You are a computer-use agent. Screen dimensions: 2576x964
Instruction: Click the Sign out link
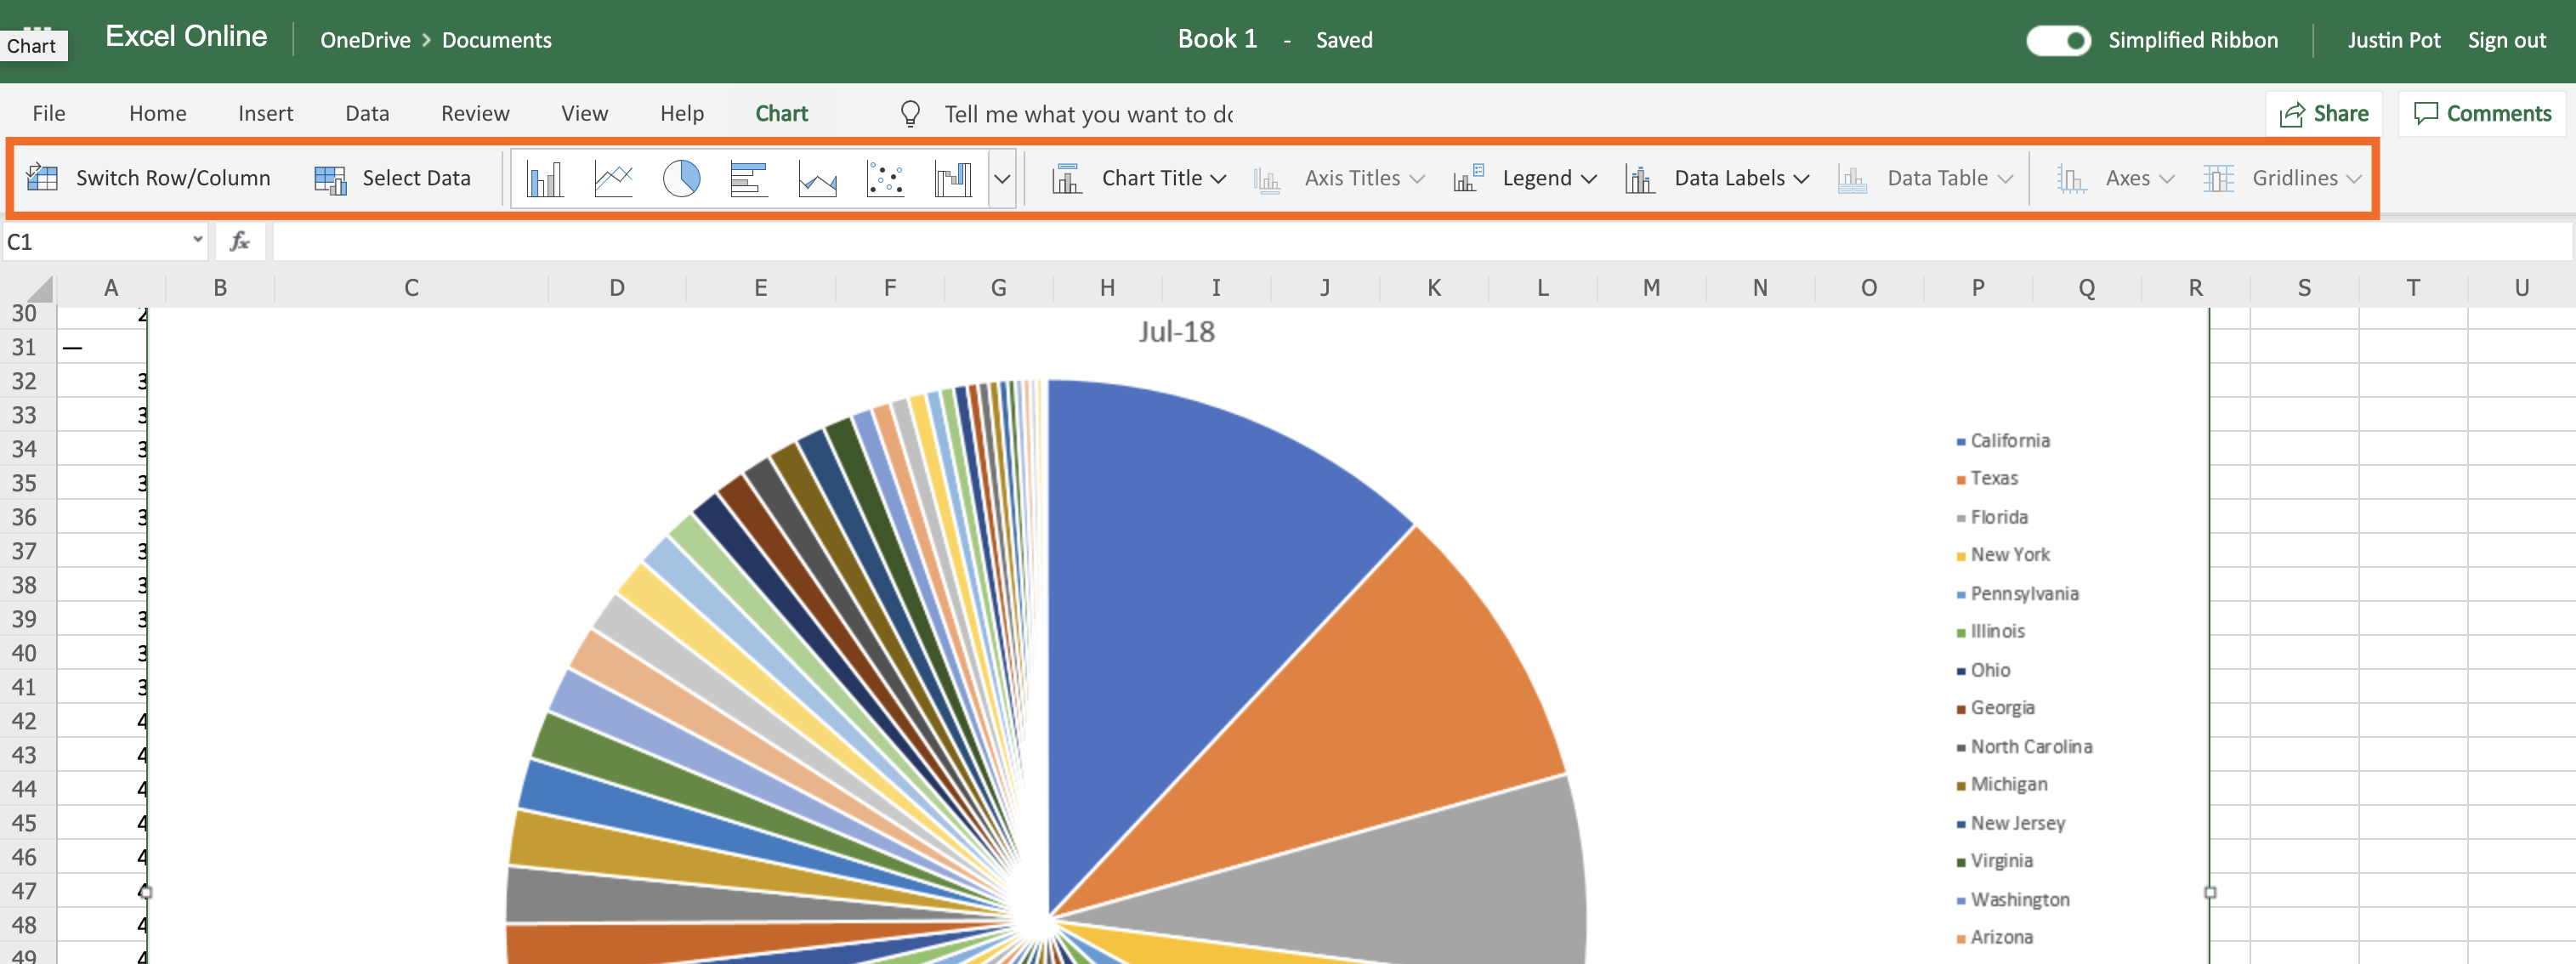click(x=2506, y=40)
